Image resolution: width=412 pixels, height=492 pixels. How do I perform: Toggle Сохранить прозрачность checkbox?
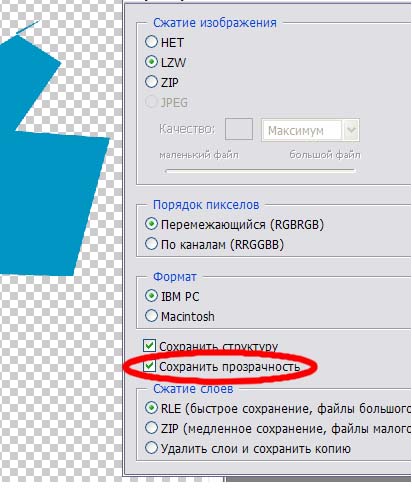(x=149, y=366)
